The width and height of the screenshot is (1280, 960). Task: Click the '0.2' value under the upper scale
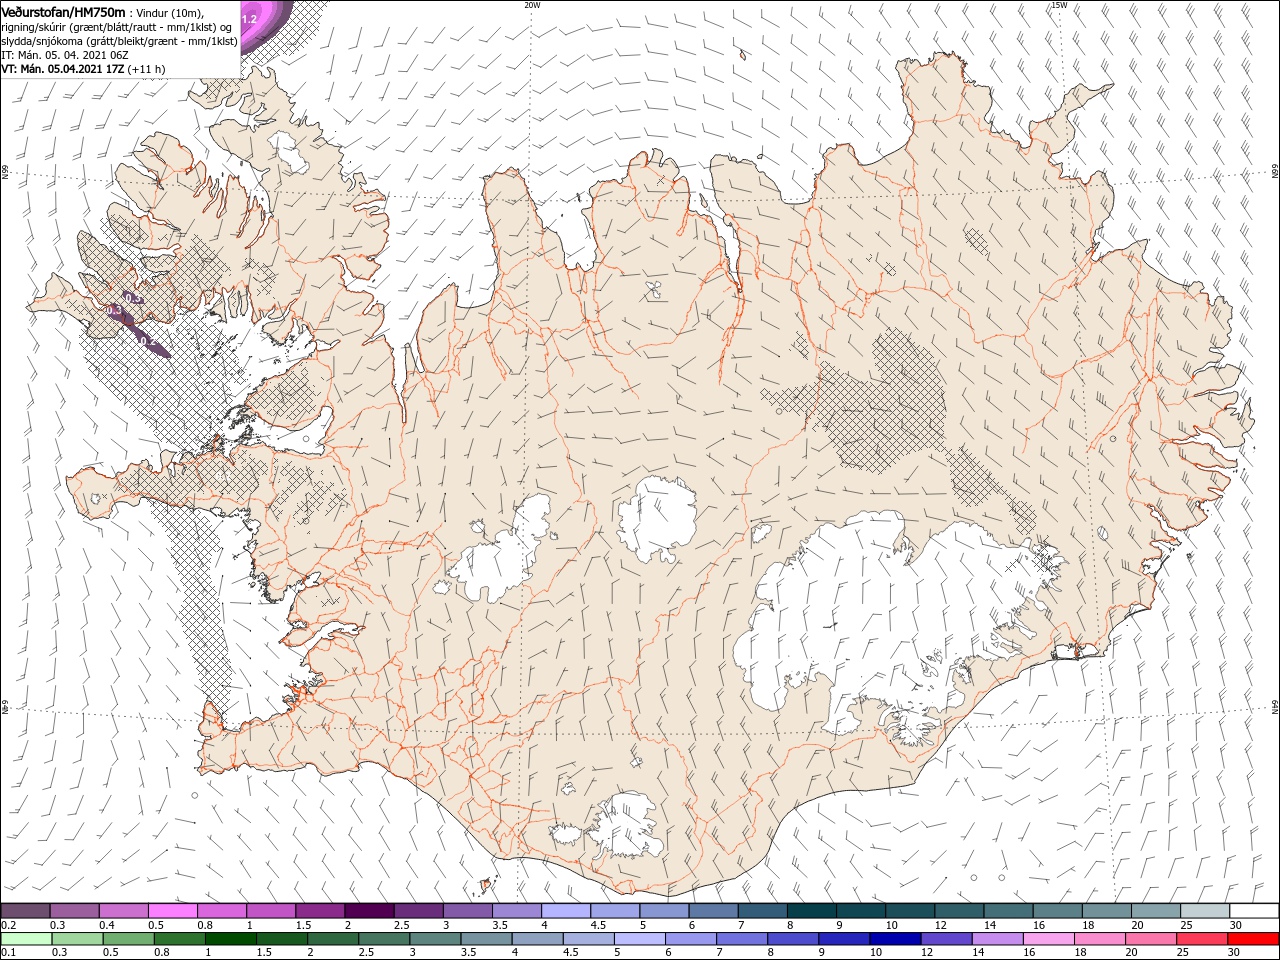pyautogui.click(x=8, y=925)
